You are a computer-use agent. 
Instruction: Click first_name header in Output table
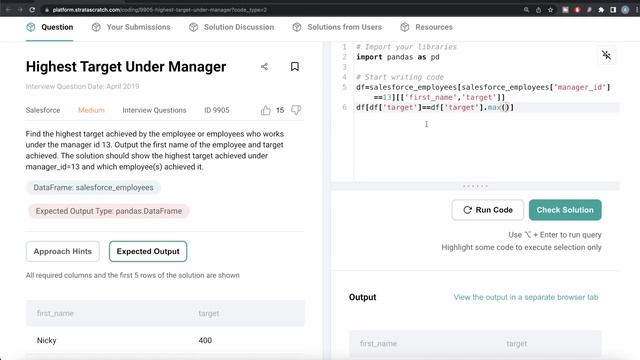pos(378,344)
